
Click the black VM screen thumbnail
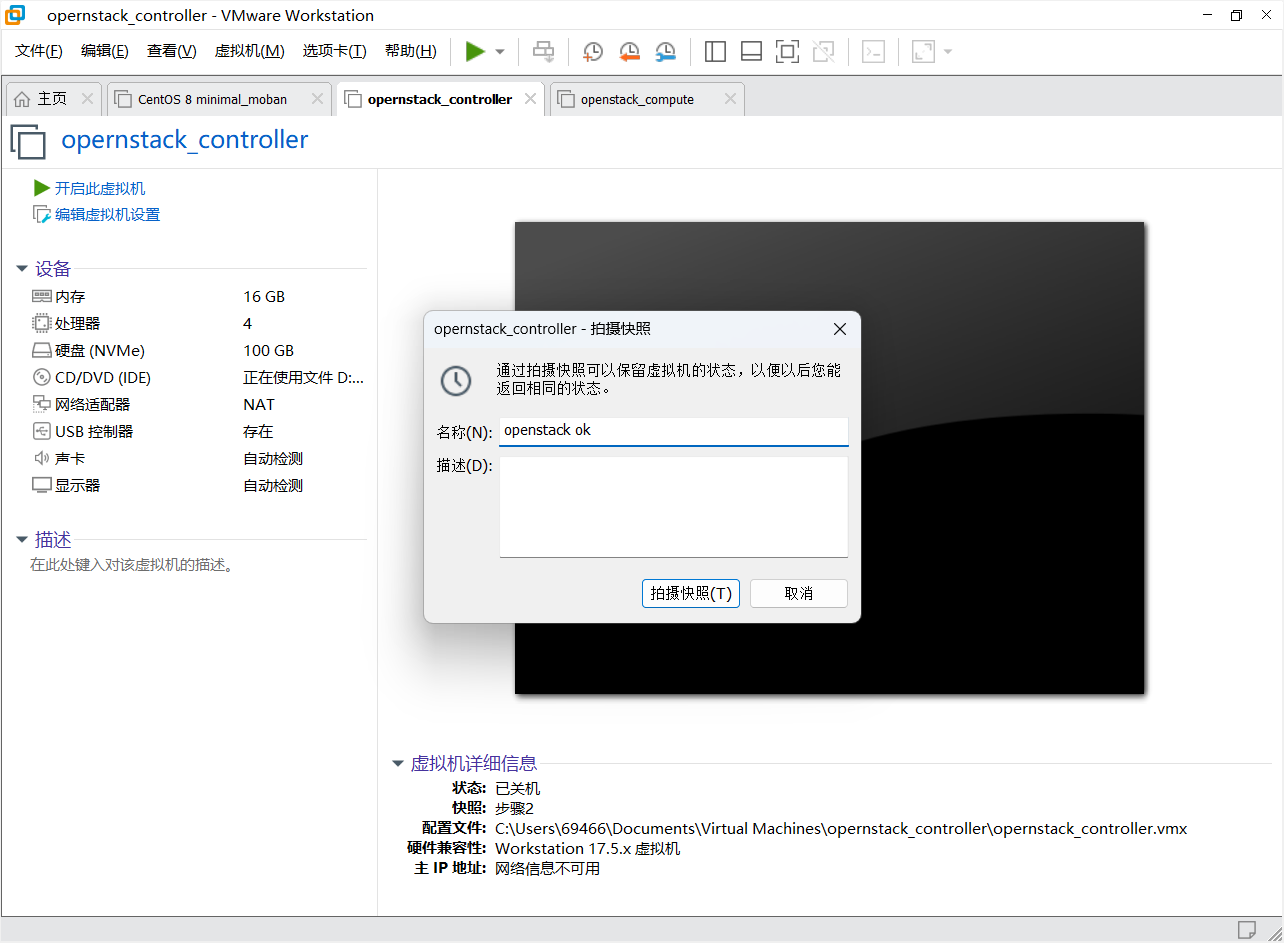(x=829, y=458)
